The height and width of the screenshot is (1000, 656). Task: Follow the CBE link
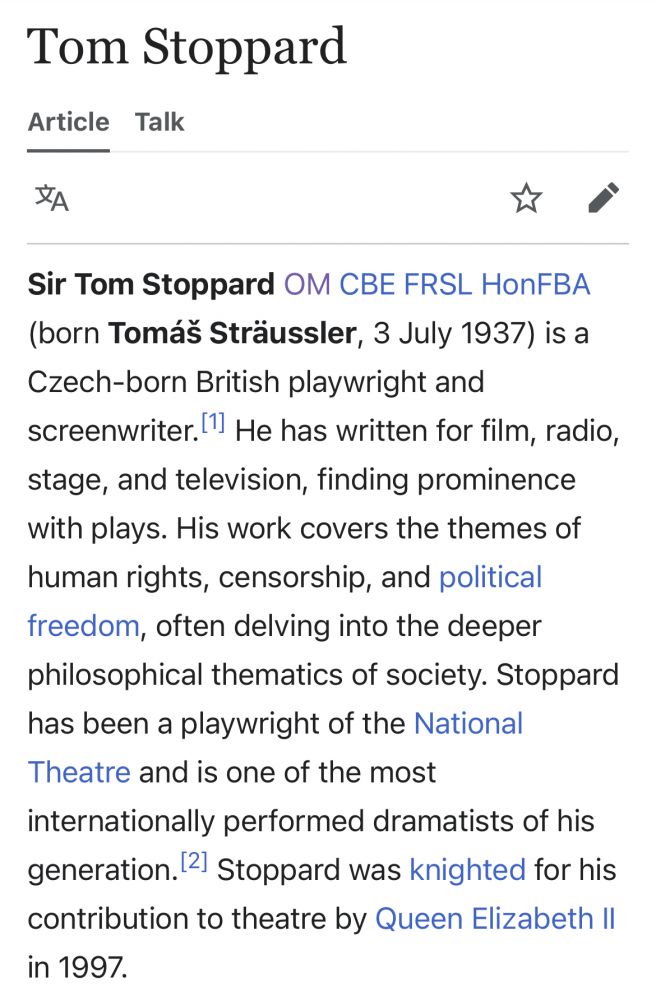[x=368, y=285]
